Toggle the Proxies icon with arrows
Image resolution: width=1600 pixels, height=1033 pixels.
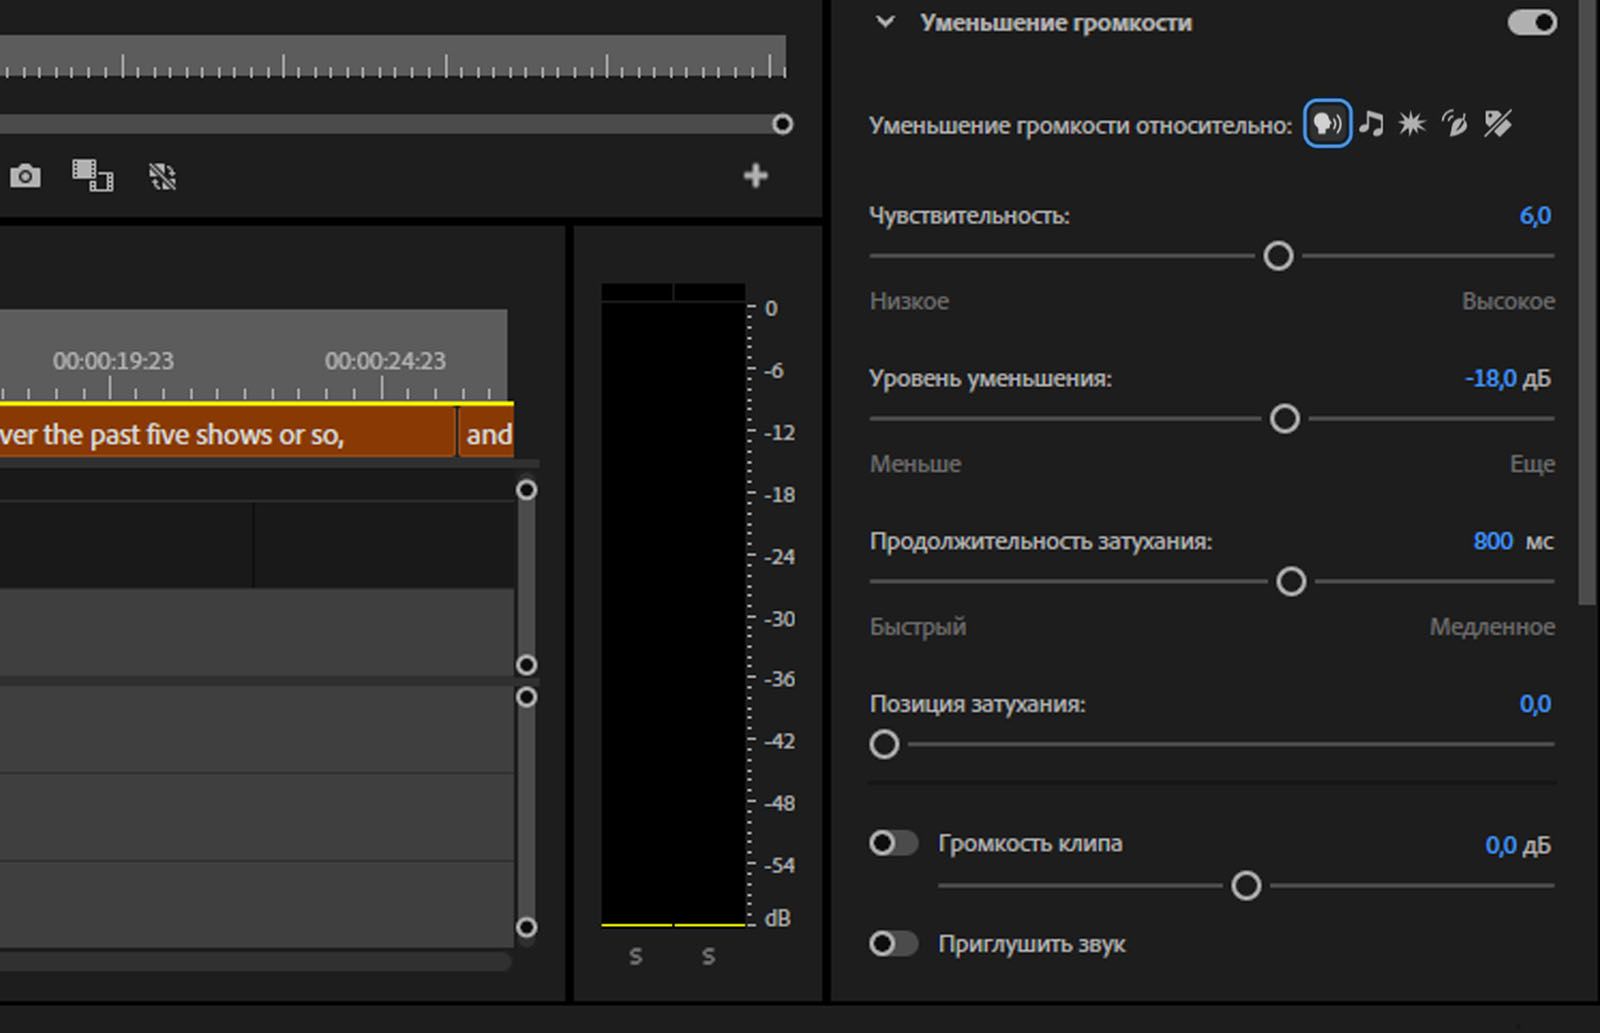162,177
